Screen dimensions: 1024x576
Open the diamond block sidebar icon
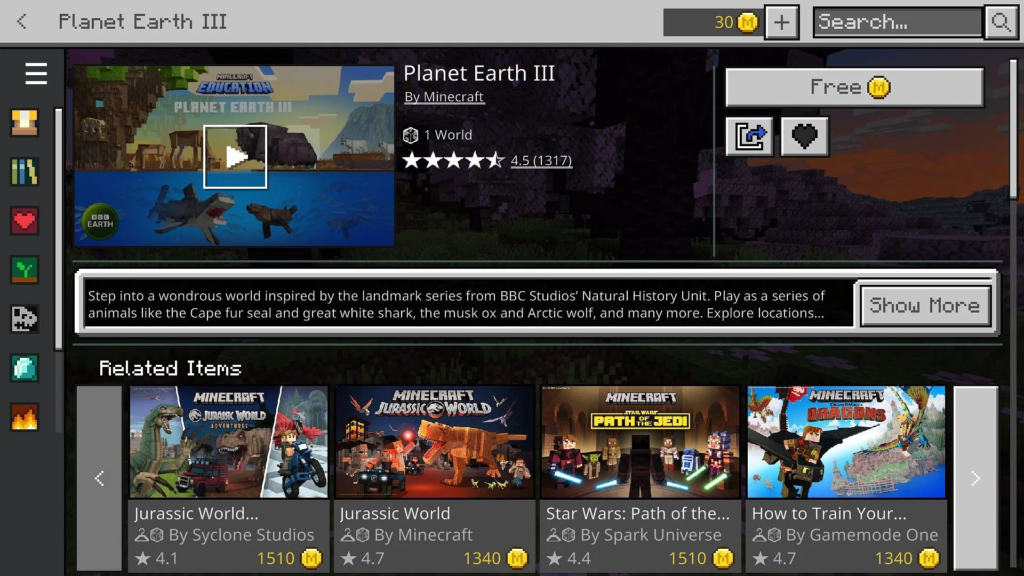pyautogui.click(x=24, y=368)
